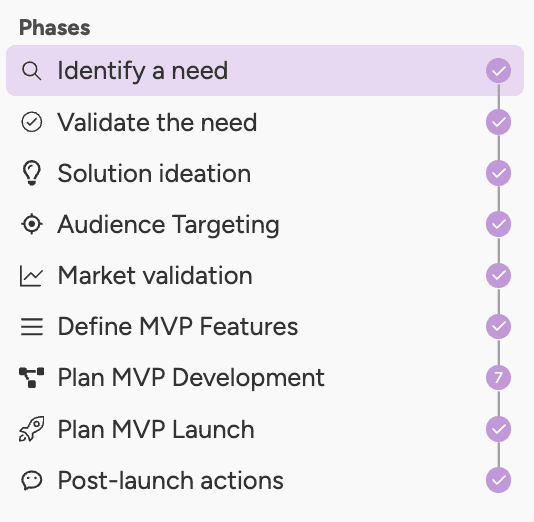The height and width of the screenshot is (522, 534).
Task: Click the lightbulb icon for Solution ideation
Action: click(32, 173)
